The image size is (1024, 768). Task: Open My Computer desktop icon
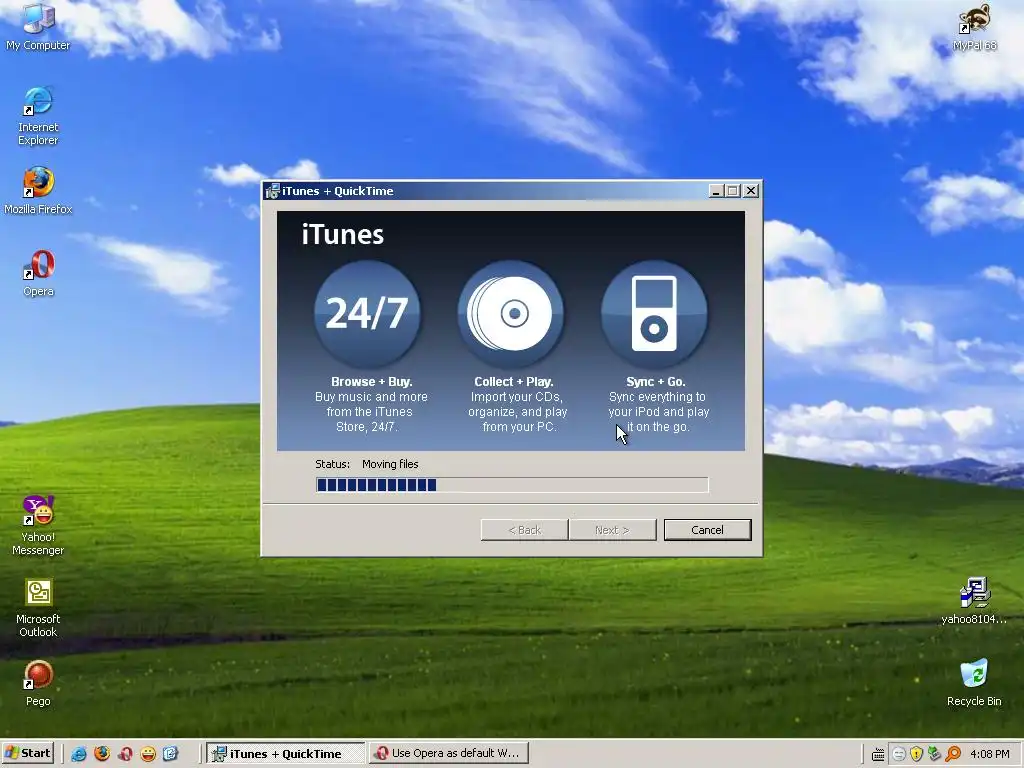tap(38, 26)
